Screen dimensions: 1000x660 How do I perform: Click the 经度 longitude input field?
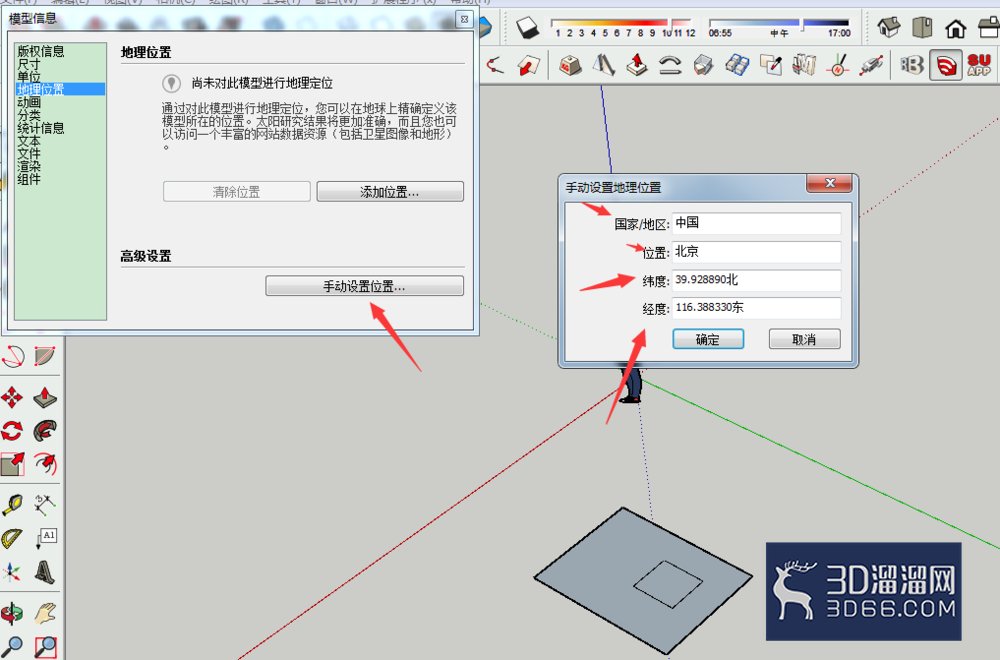tap(756, 308)
